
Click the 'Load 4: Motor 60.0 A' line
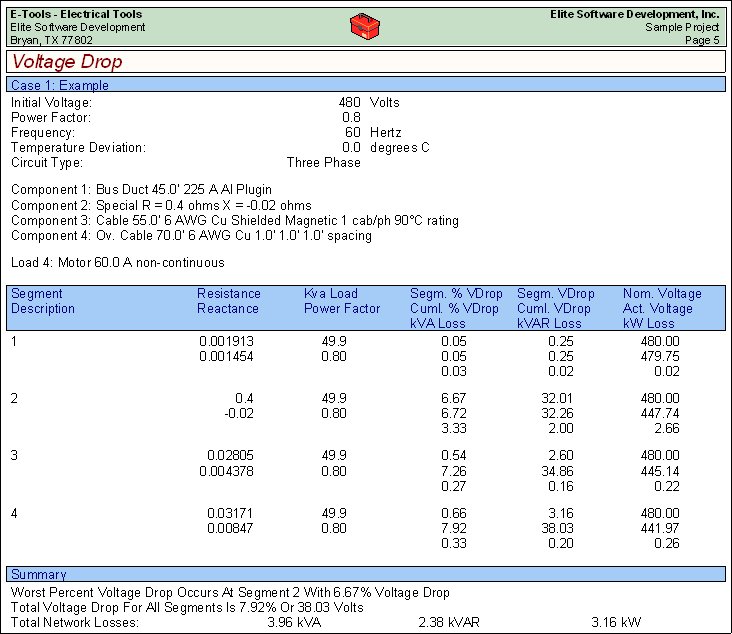coord(118,262)
